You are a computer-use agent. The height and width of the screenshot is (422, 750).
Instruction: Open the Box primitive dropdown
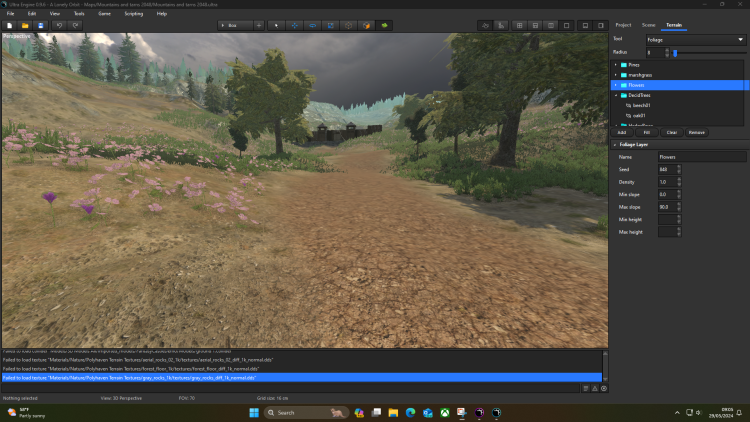click(235, 25)
